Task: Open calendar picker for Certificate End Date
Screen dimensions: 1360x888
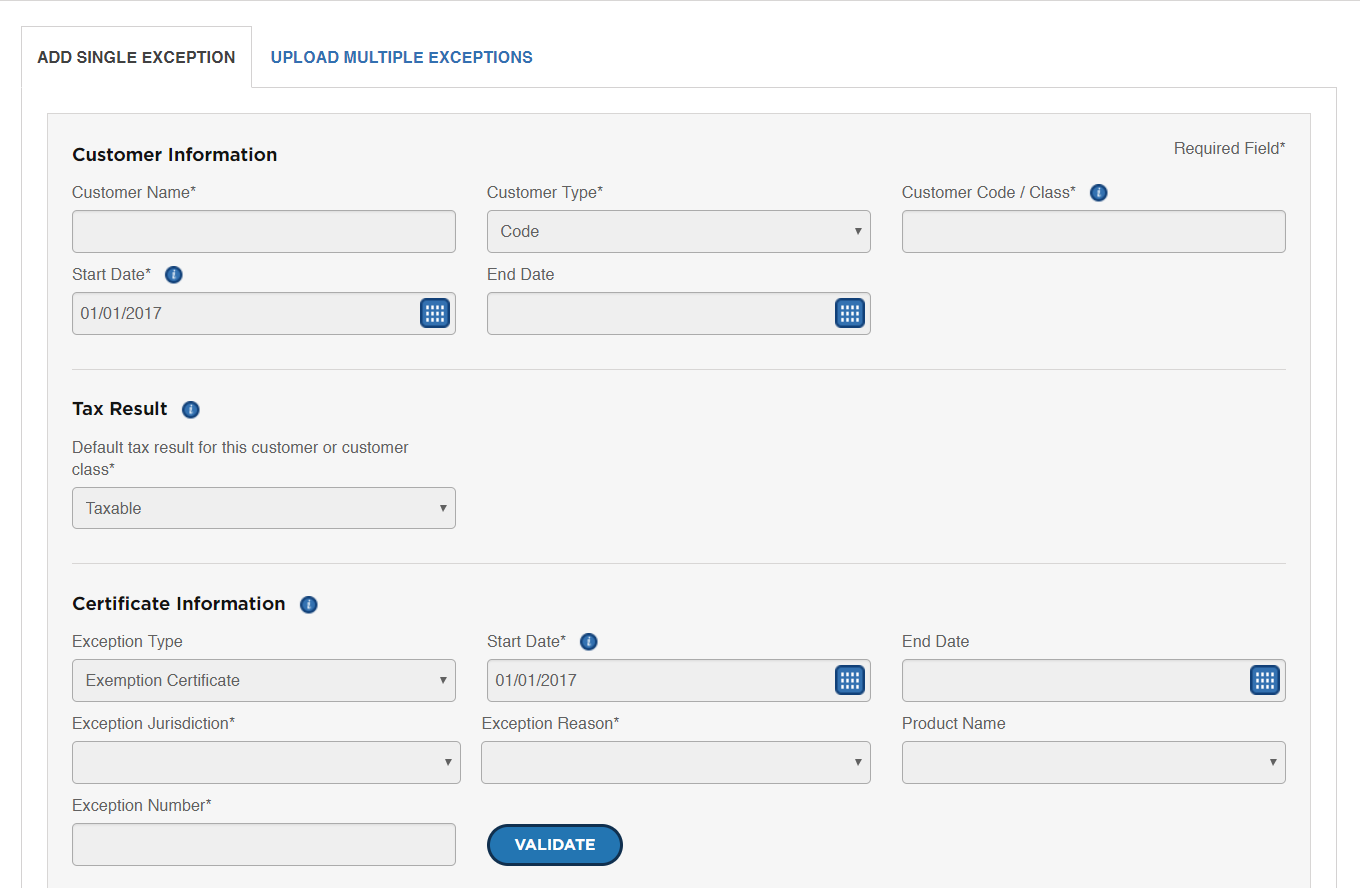Action: click(x=1264, y=680)
